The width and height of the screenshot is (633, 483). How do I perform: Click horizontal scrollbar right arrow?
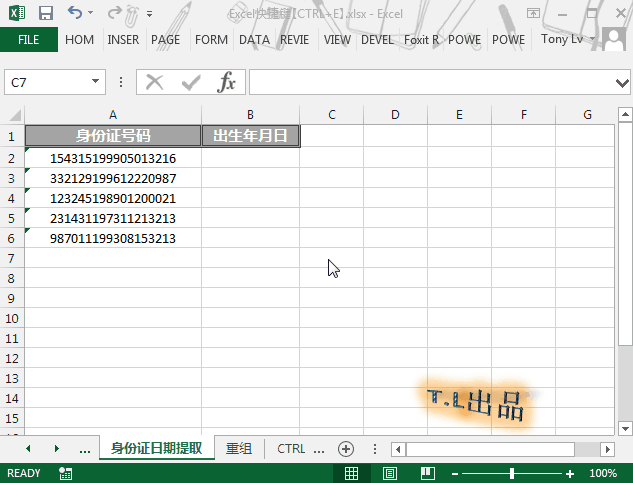[607, 449]
